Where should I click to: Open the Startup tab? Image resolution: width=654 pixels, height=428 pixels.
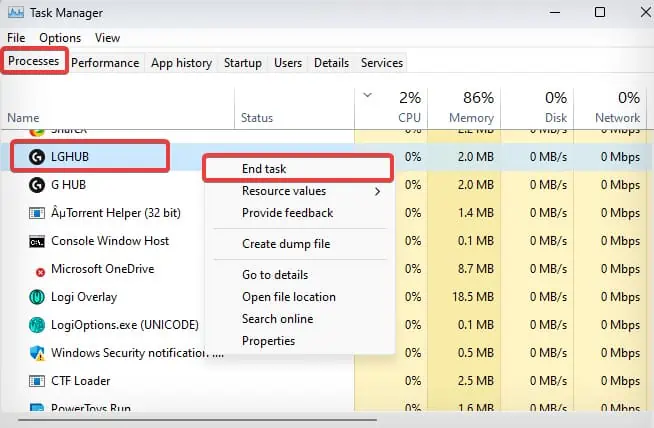click(243, 63)
